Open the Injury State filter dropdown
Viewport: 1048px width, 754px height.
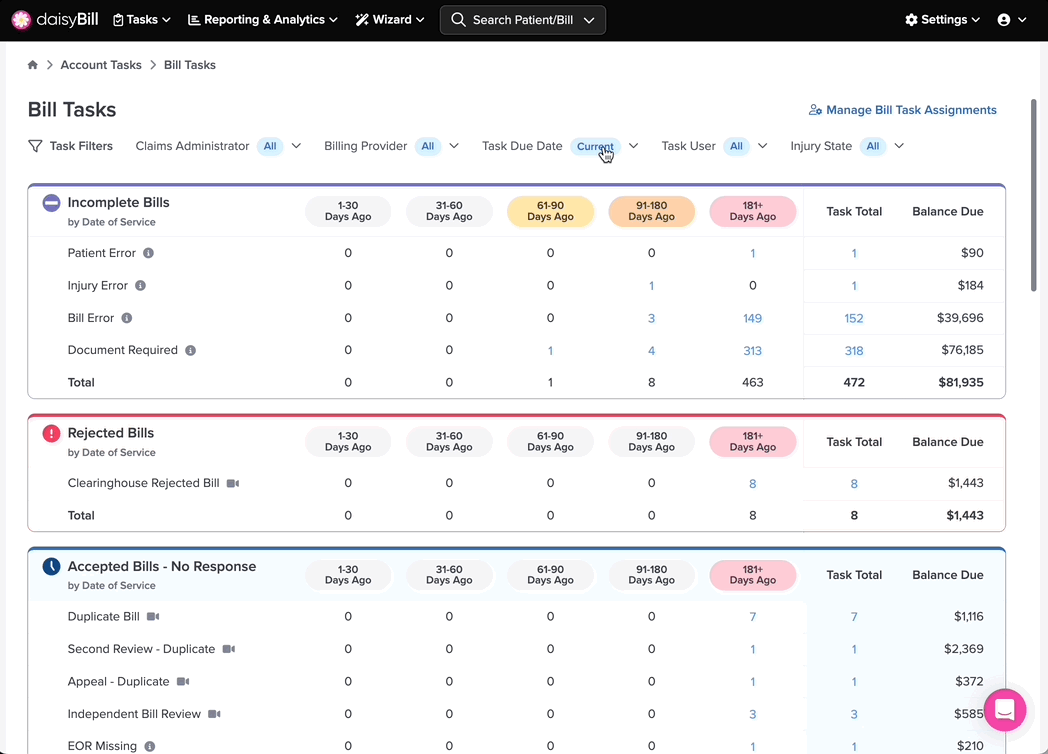899,146
